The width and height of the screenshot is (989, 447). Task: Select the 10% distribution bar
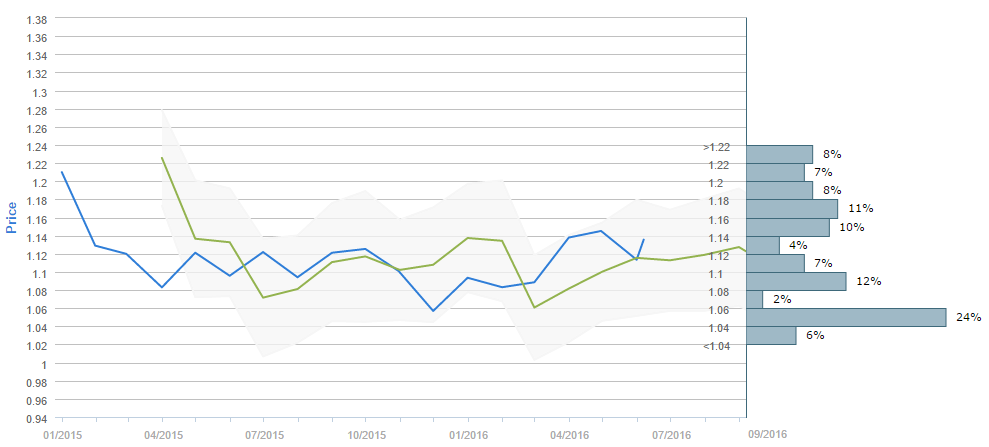click(788, 227)
